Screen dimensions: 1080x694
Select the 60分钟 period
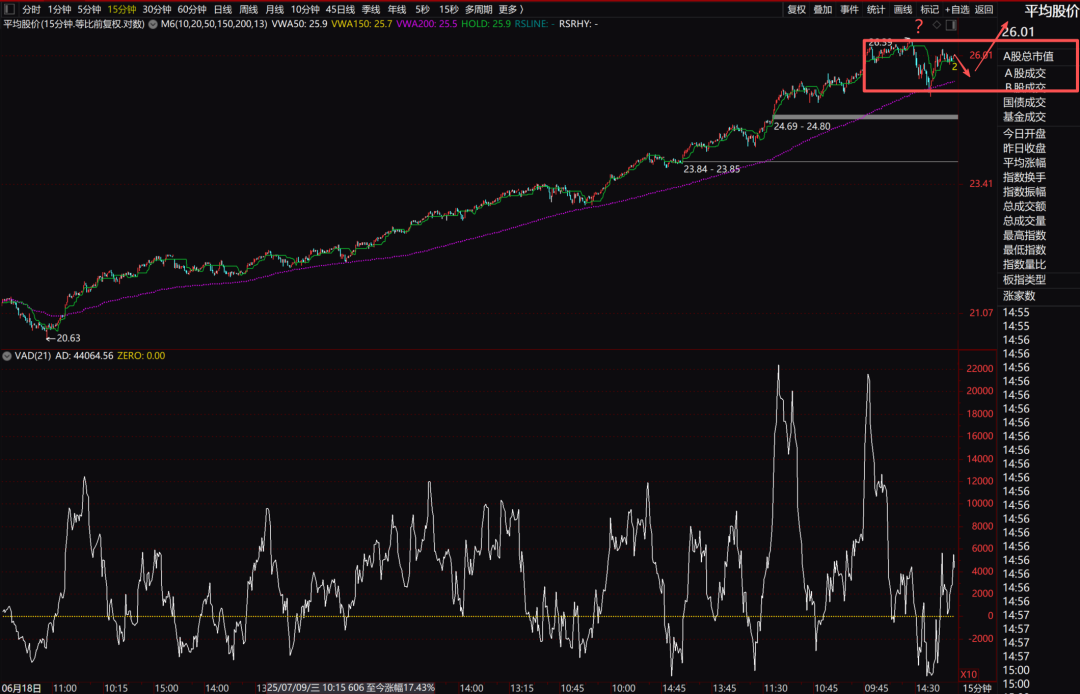192,9
